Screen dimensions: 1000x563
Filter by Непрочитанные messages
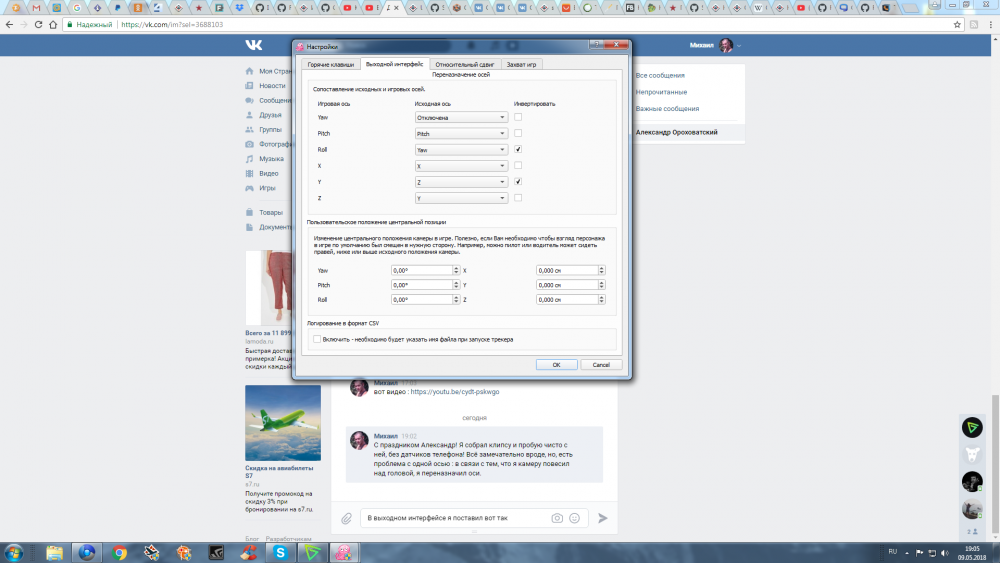[661, 92]
